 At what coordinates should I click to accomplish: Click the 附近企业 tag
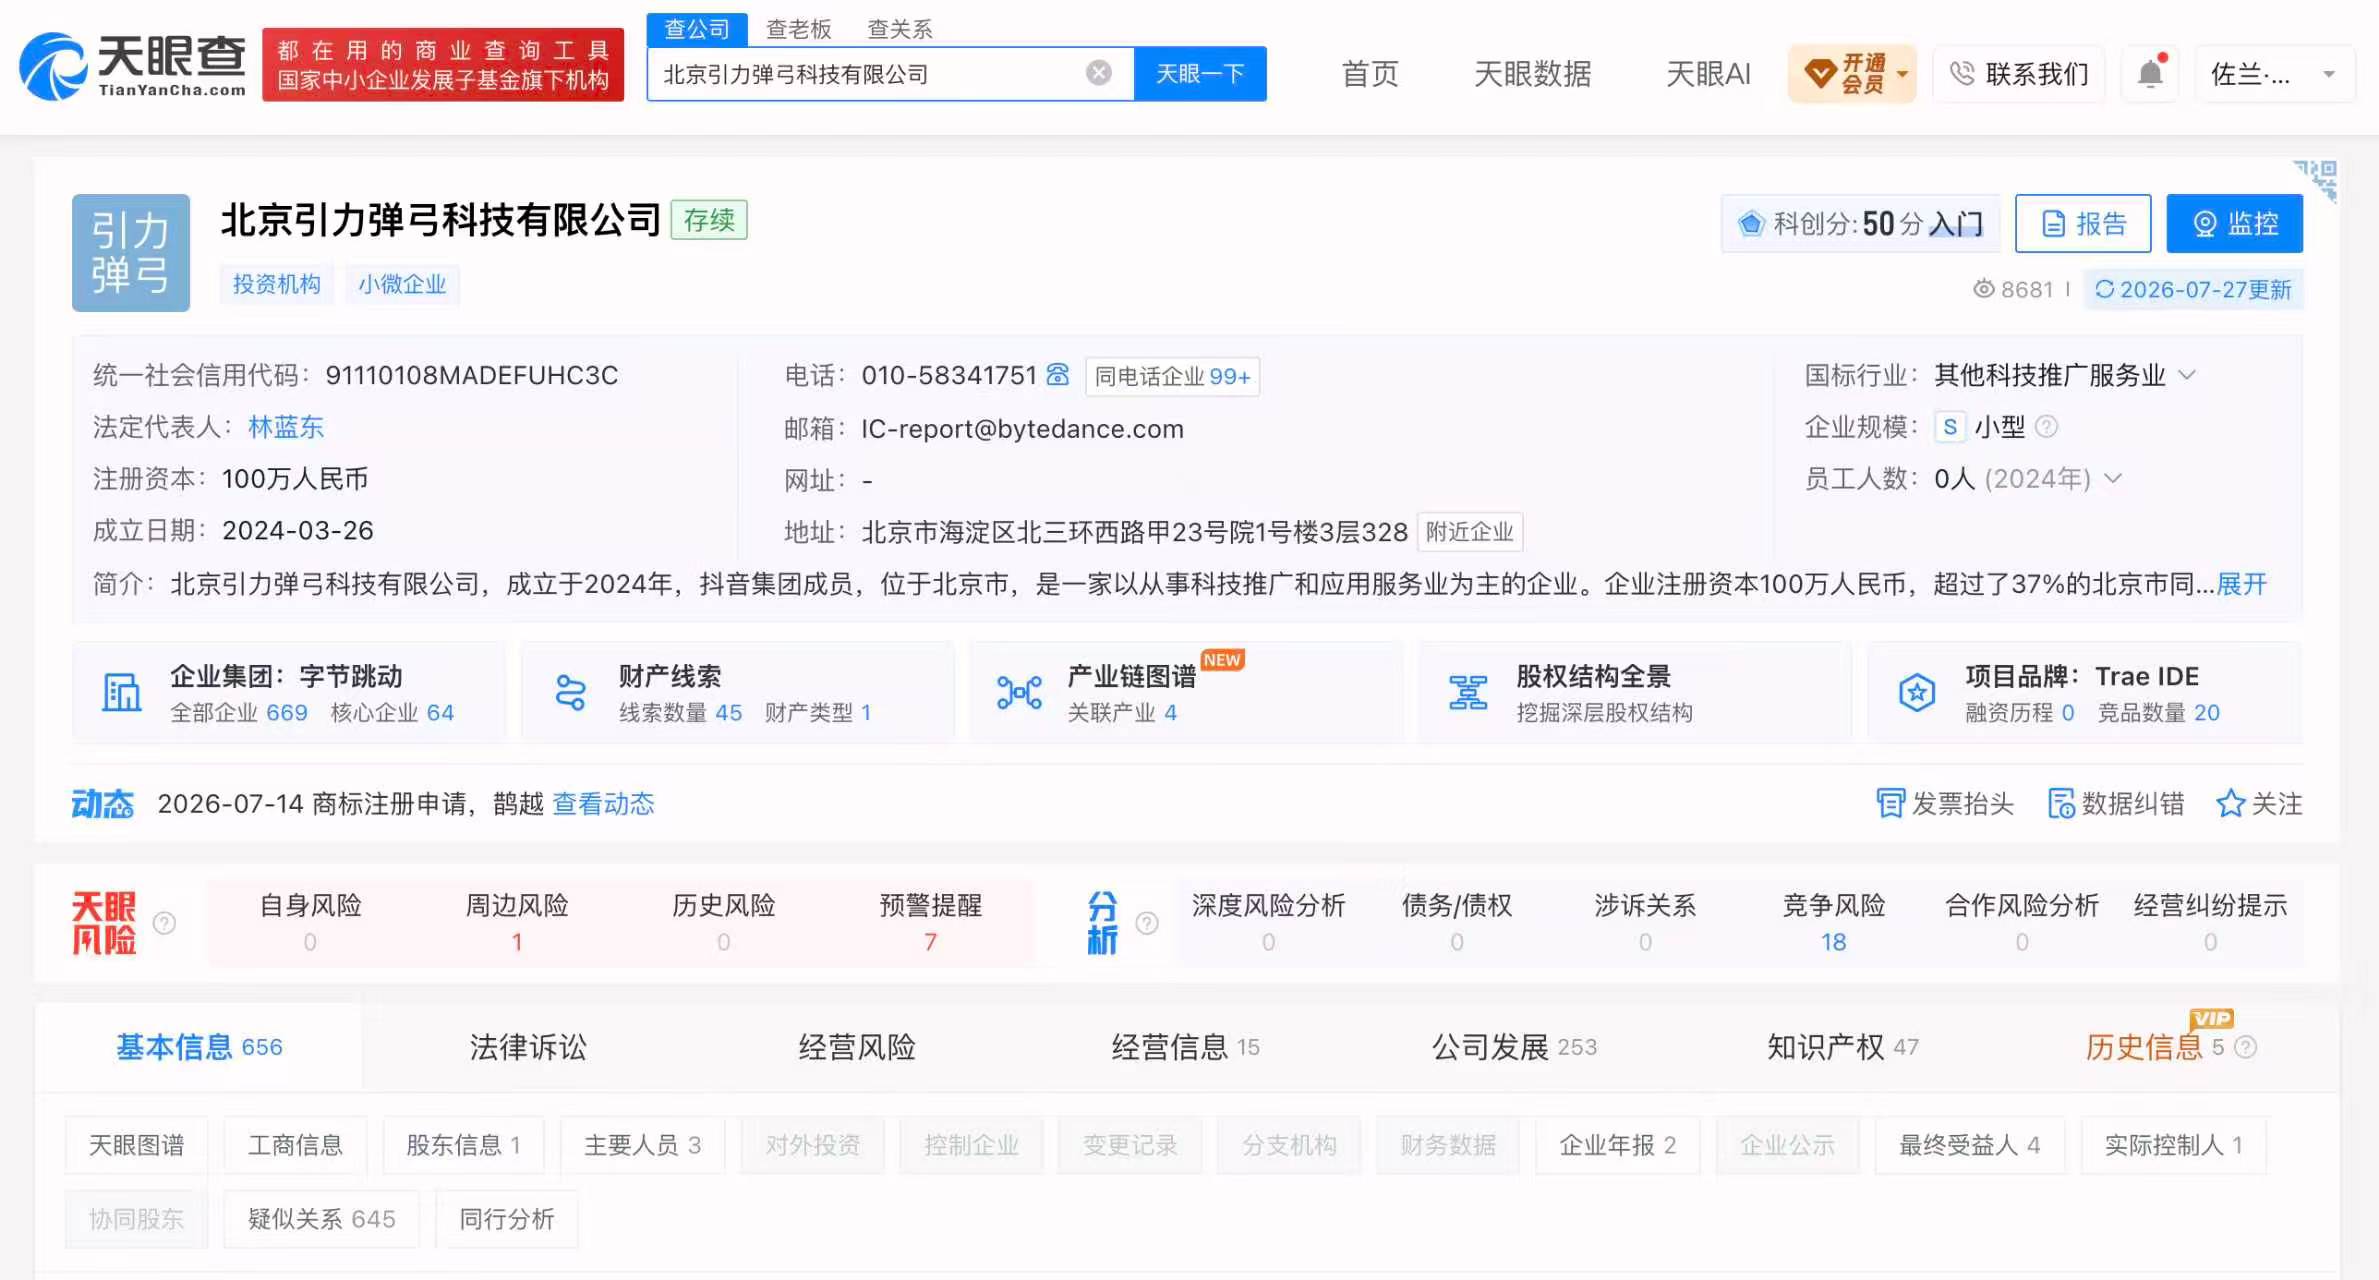1469,531
